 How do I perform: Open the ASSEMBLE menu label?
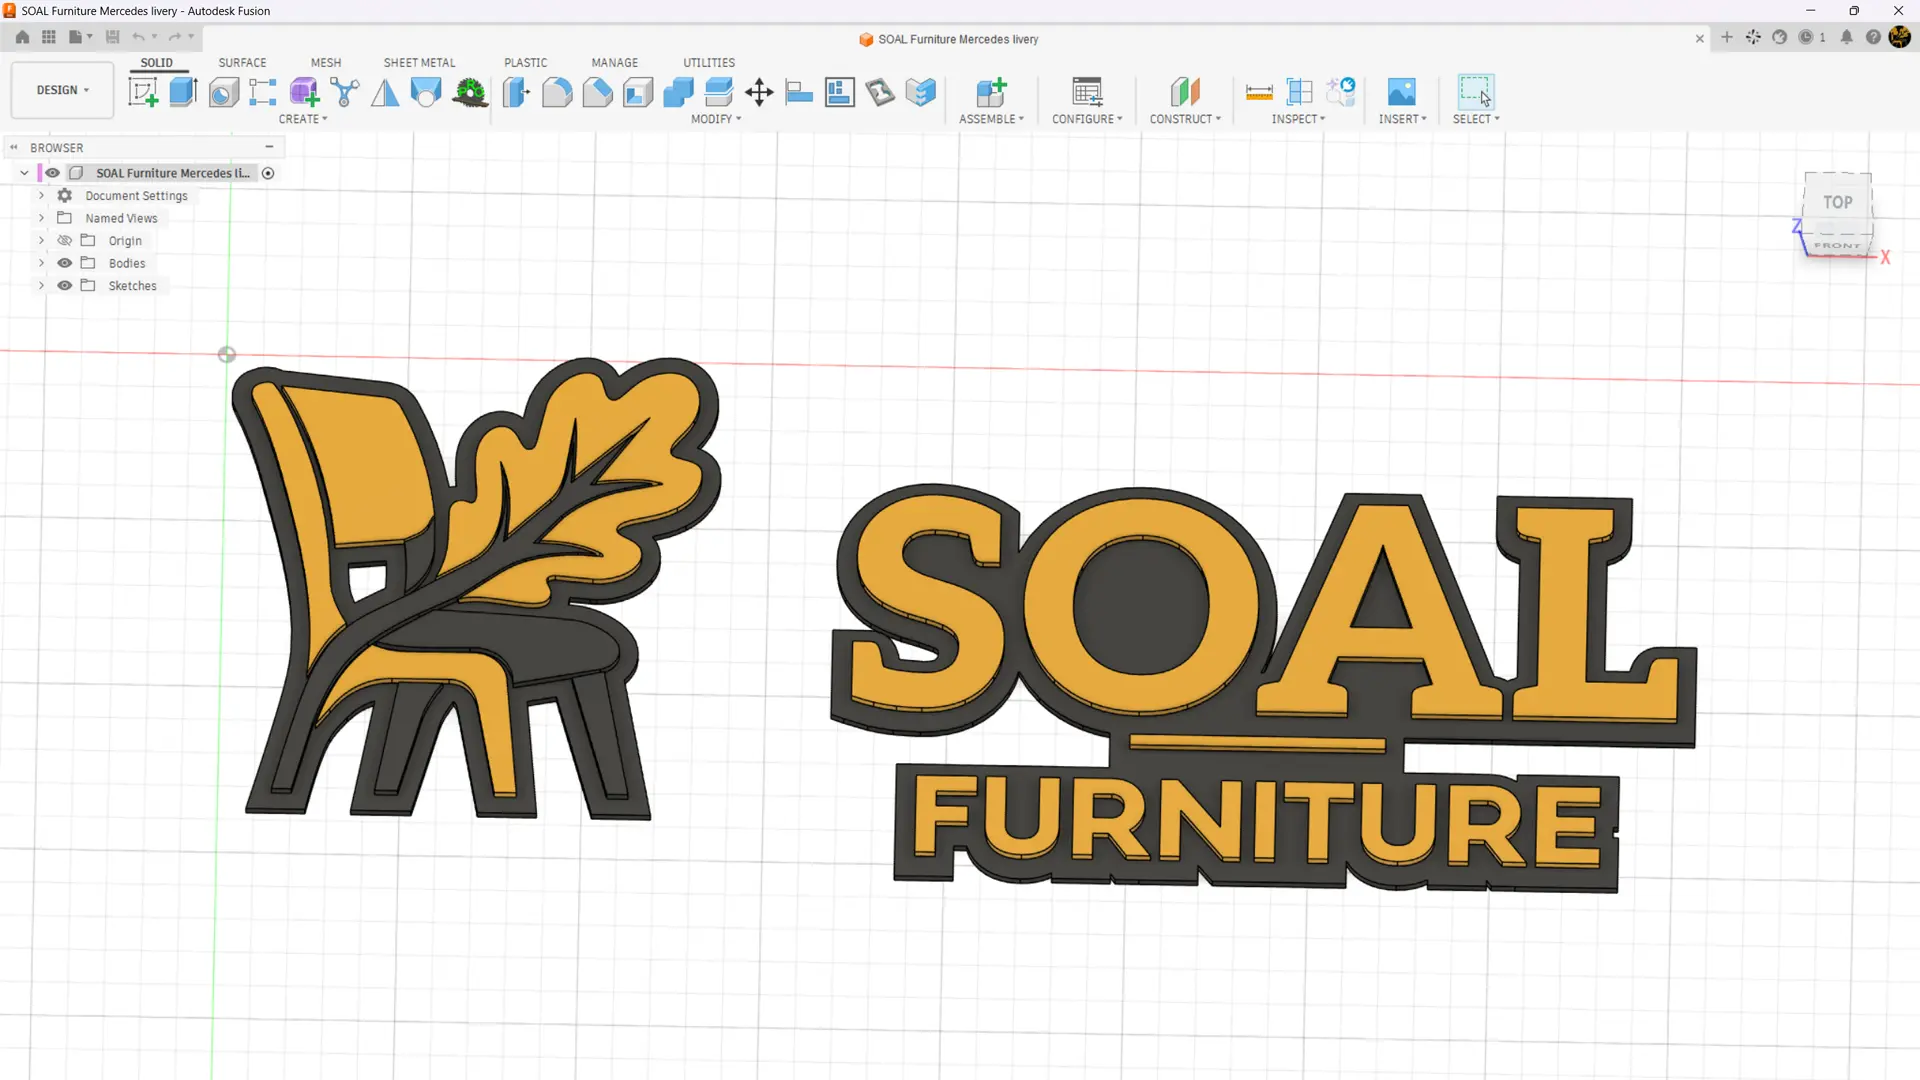point(991,119)
